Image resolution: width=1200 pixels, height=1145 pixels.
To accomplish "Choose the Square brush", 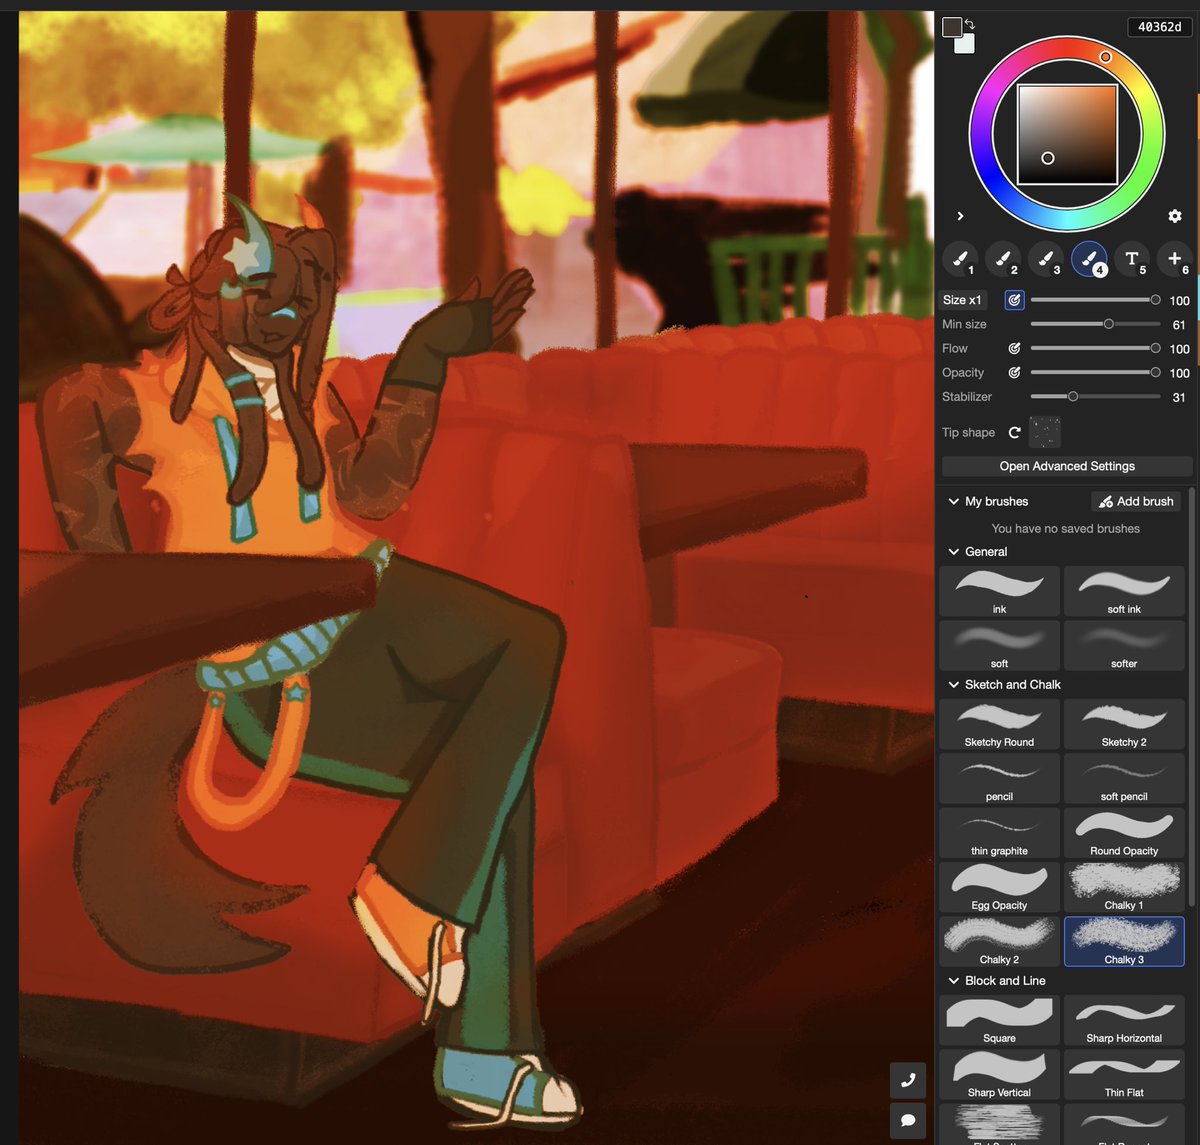I will [999, 1020].
